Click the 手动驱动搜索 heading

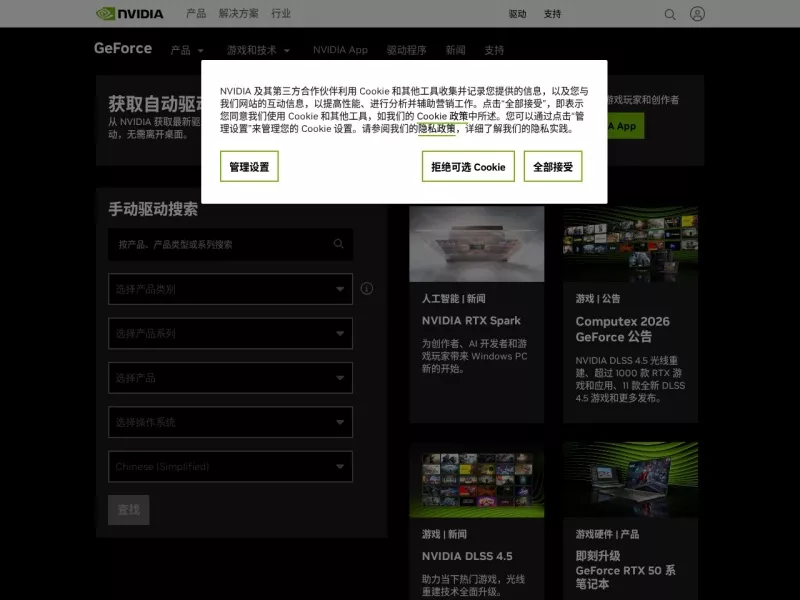(x=153, y=209)
